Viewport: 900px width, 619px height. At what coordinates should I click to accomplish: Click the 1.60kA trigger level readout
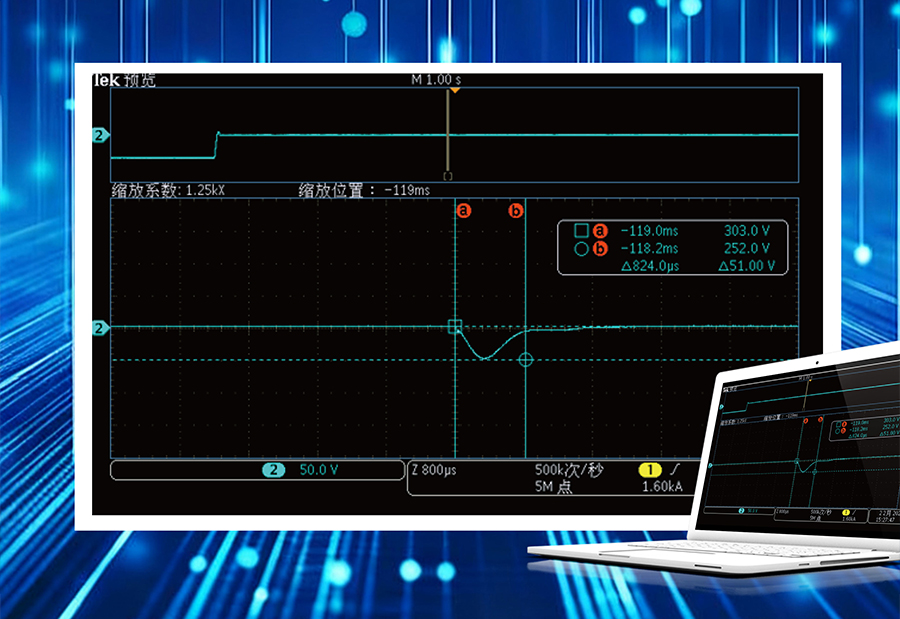(662, 487)
